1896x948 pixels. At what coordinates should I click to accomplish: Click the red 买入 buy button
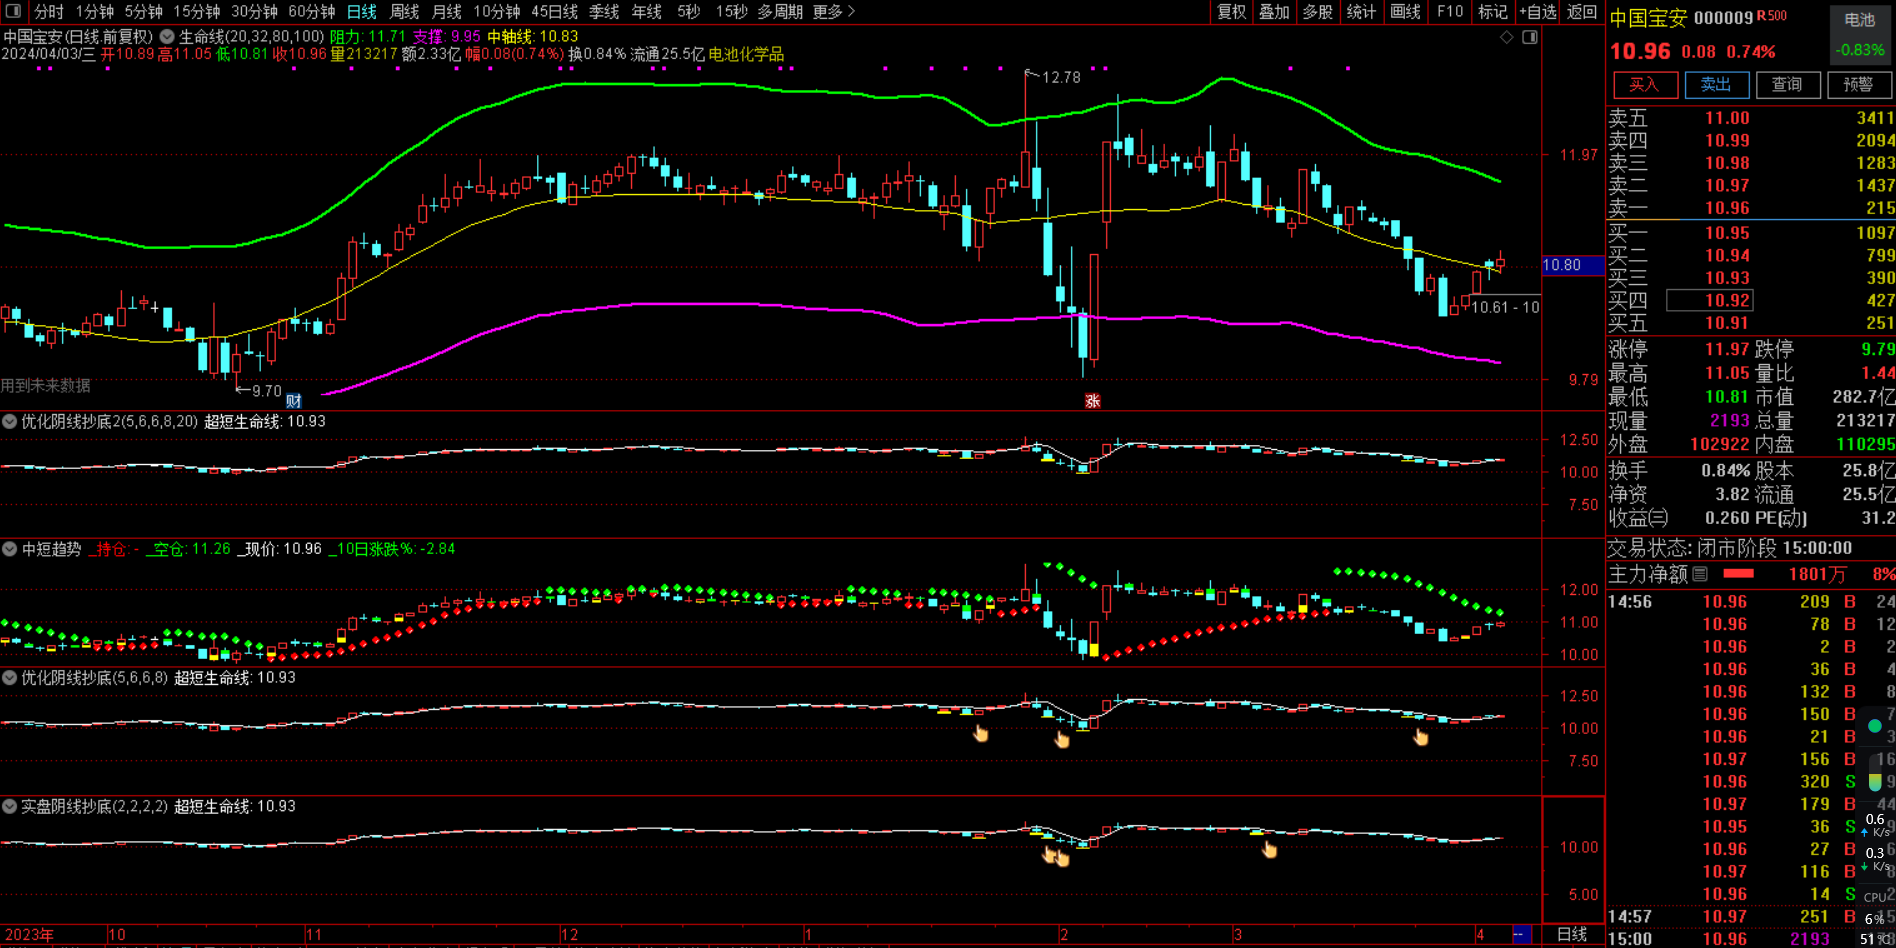click(x=1645, y=85)
